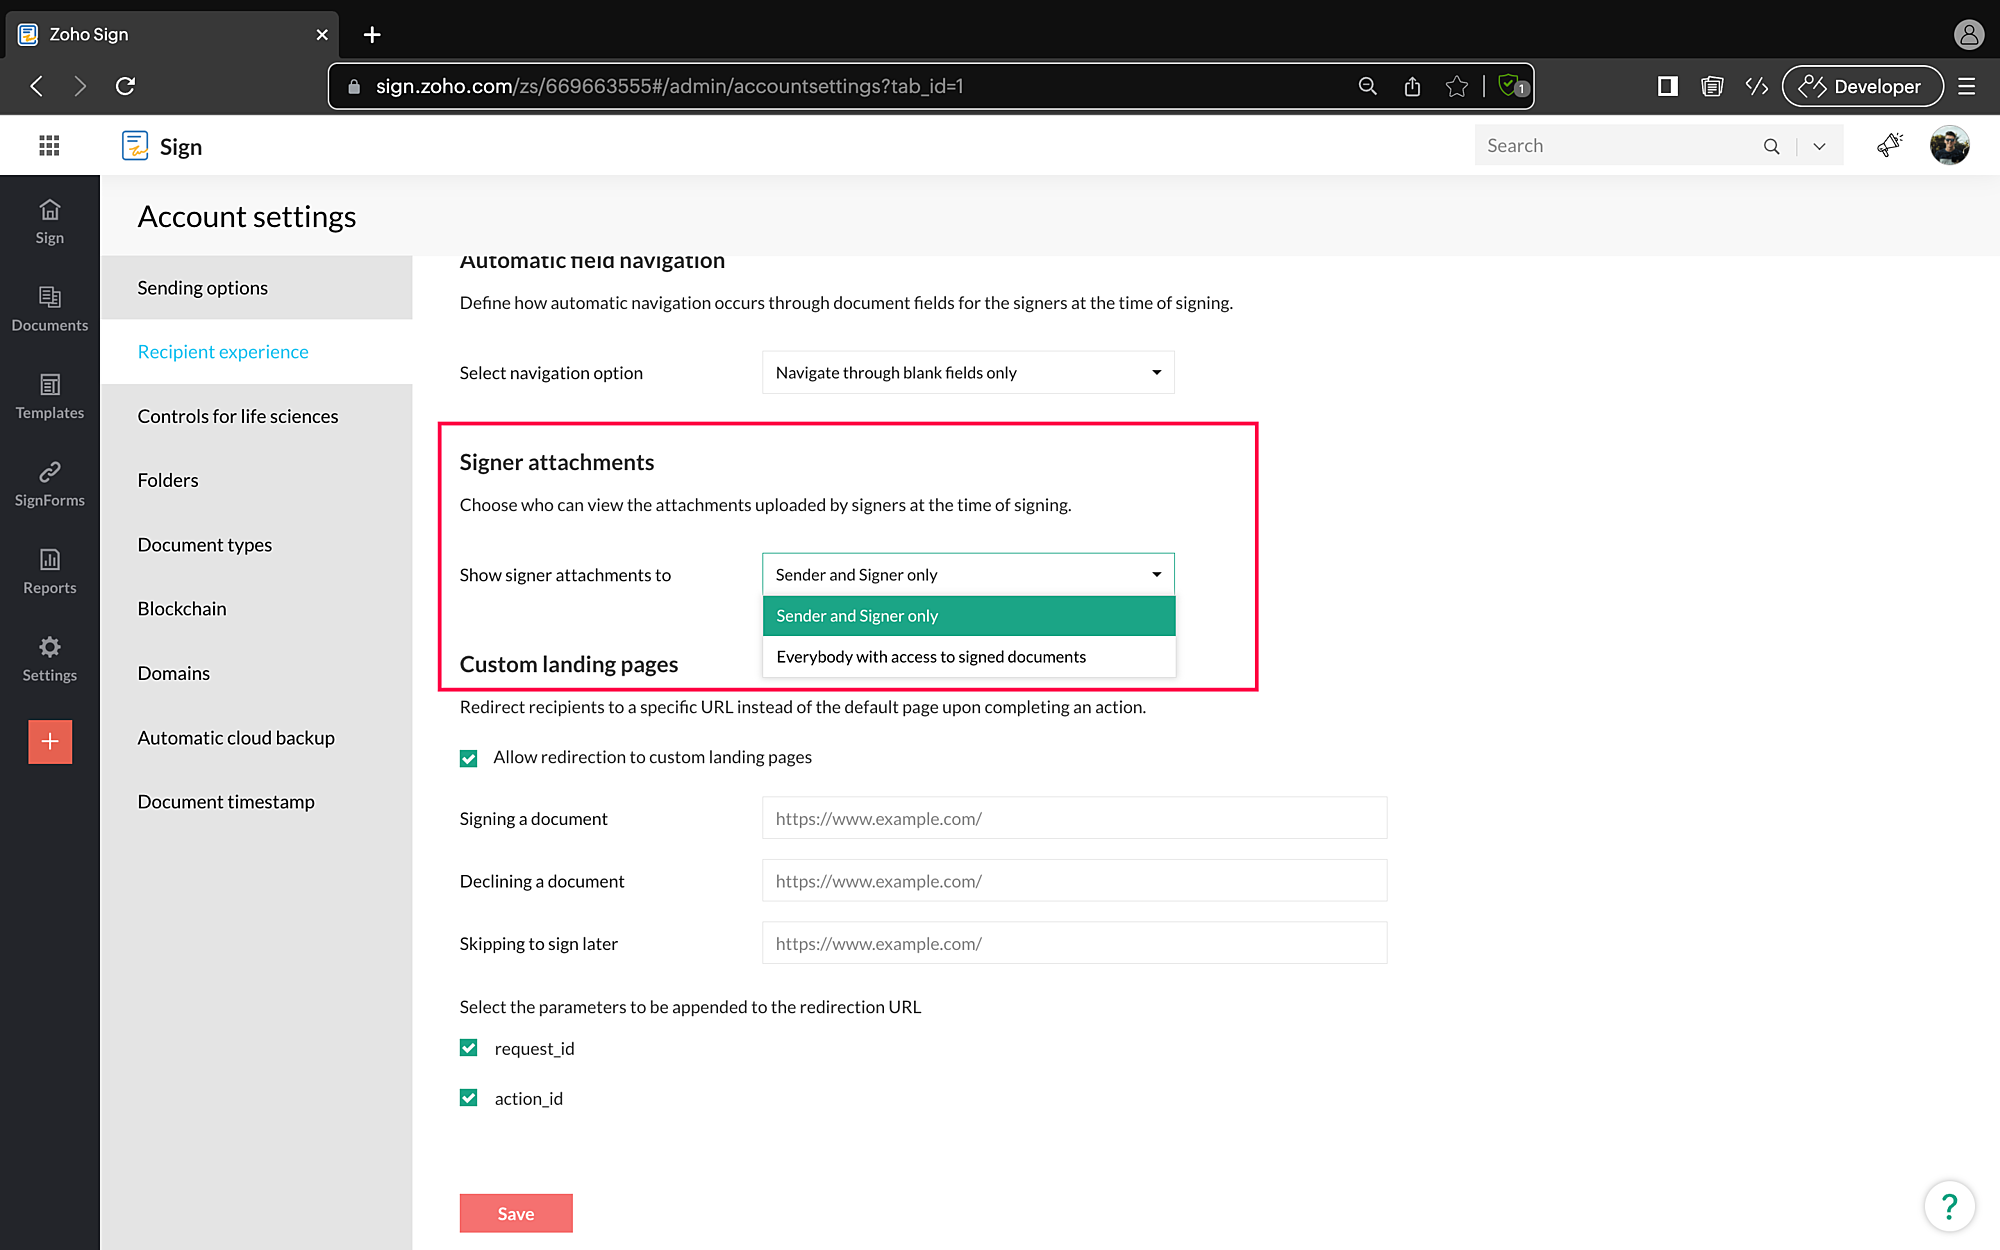The height and width of the screenshot is (1250, 2000).
Task: Open the Select navigation option dropdown
Action: (967, 373)
